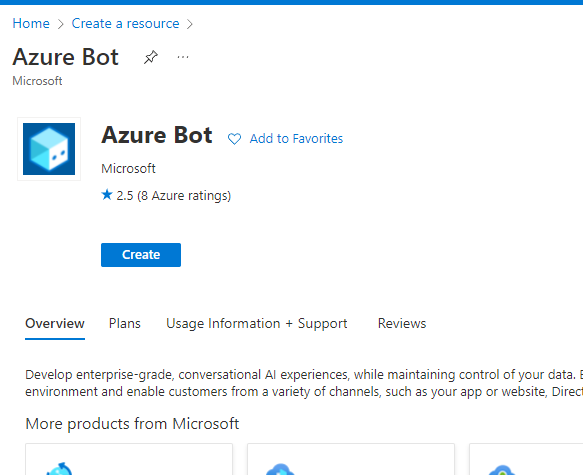Viewport: 583px width, 475px height.
Task: Open the ellipsis more options menu
Action: coord(183,57)
